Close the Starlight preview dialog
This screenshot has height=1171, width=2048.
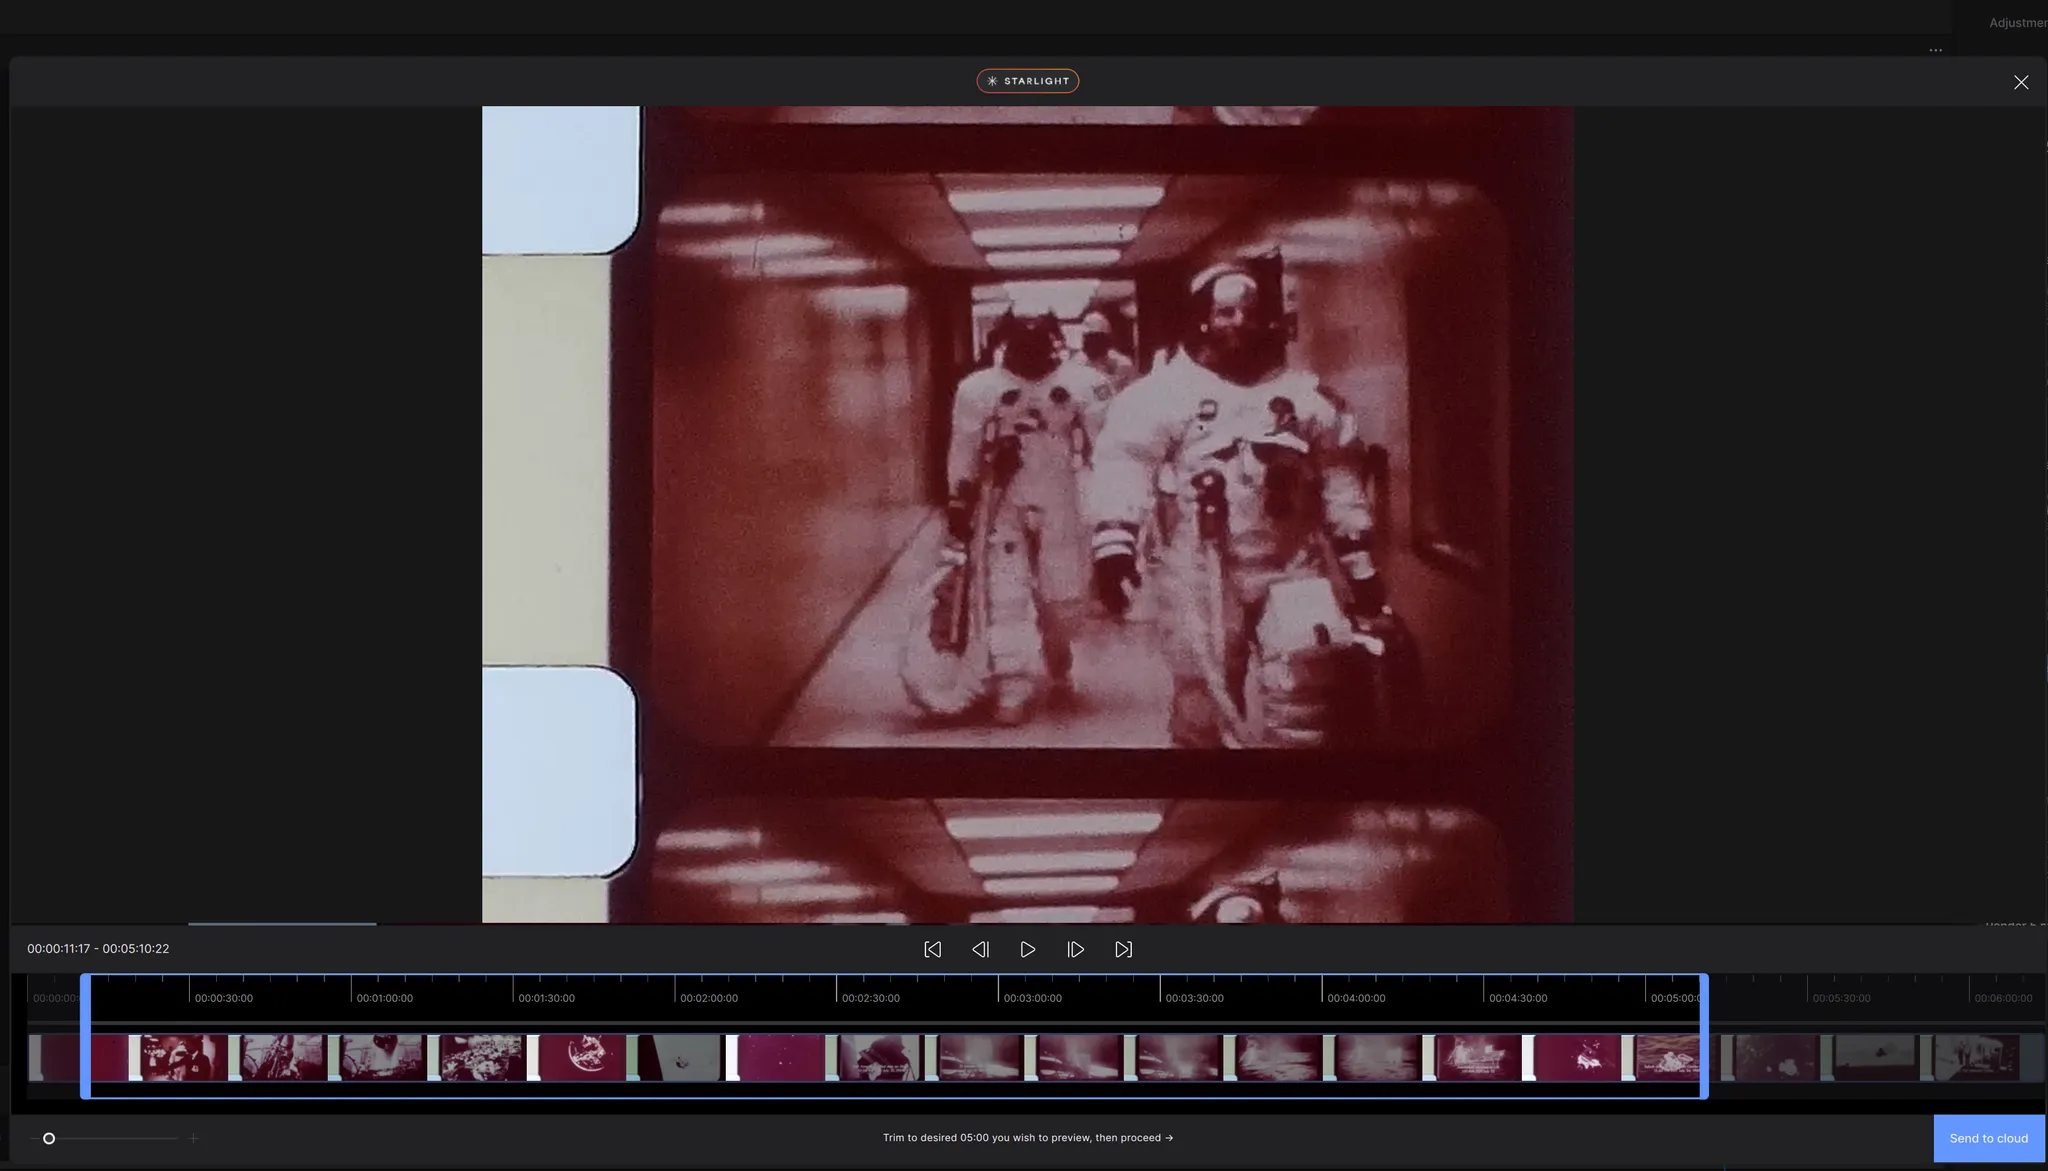(2020, 82)
